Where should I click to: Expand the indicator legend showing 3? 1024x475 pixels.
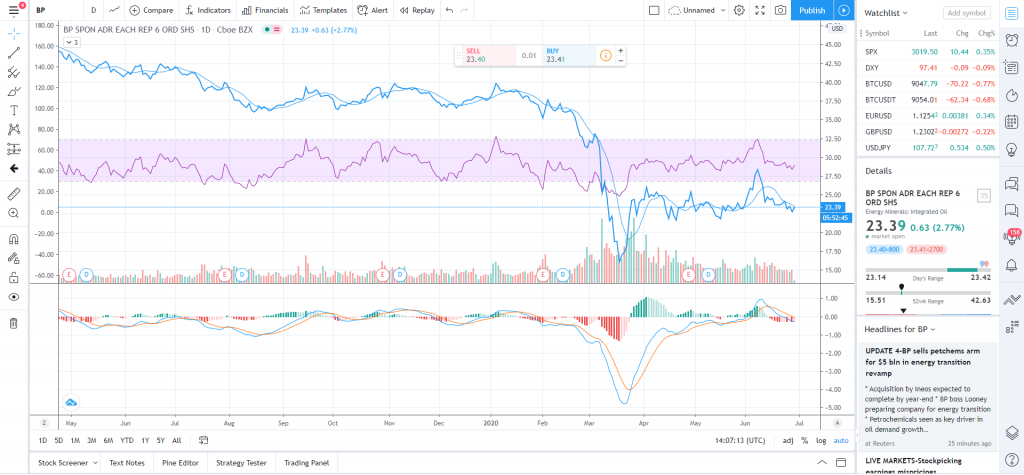(x=71, y=42)
